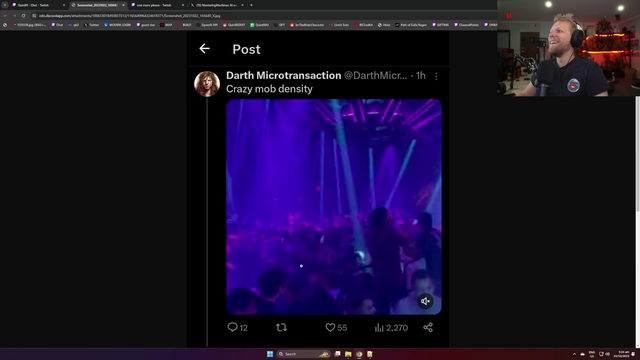Switch to the MasteringMachines X tab
Viewport: 640px width, 360px height.
[x=216, y=5]
